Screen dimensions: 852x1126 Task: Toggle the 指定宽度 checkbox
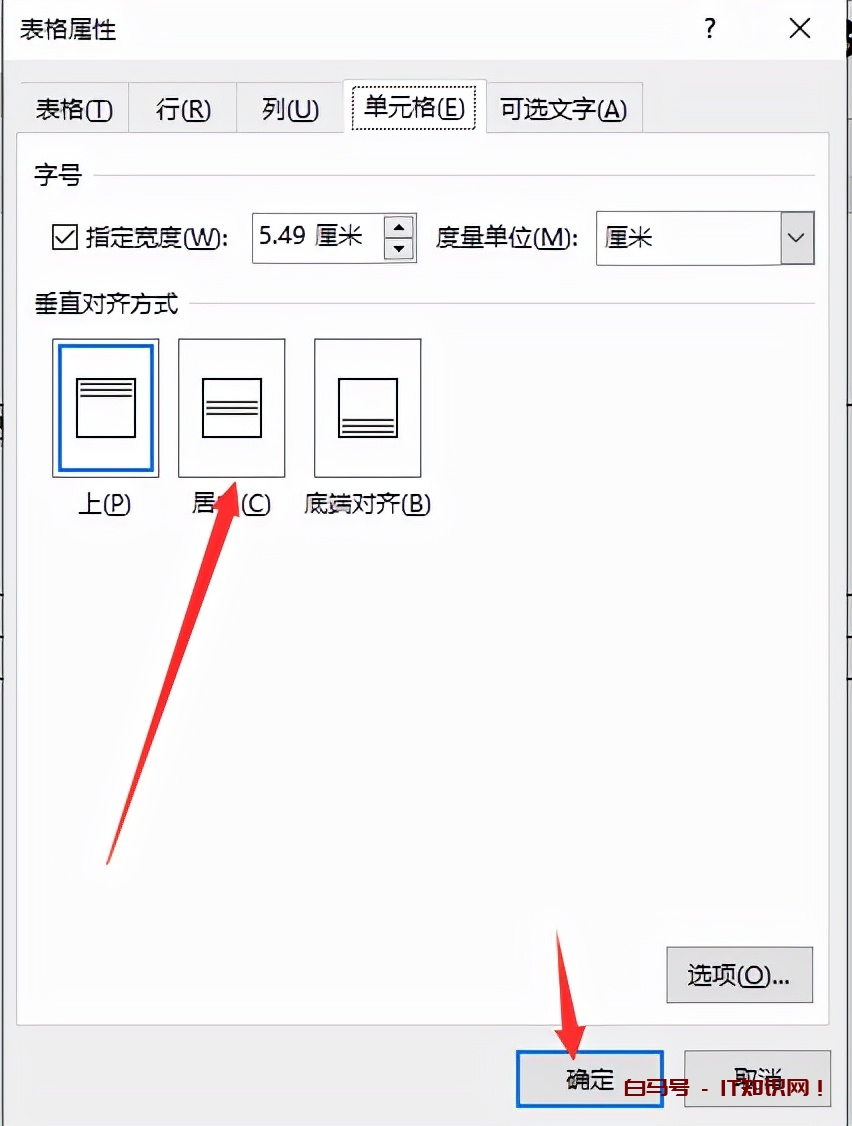pos(65,236)
